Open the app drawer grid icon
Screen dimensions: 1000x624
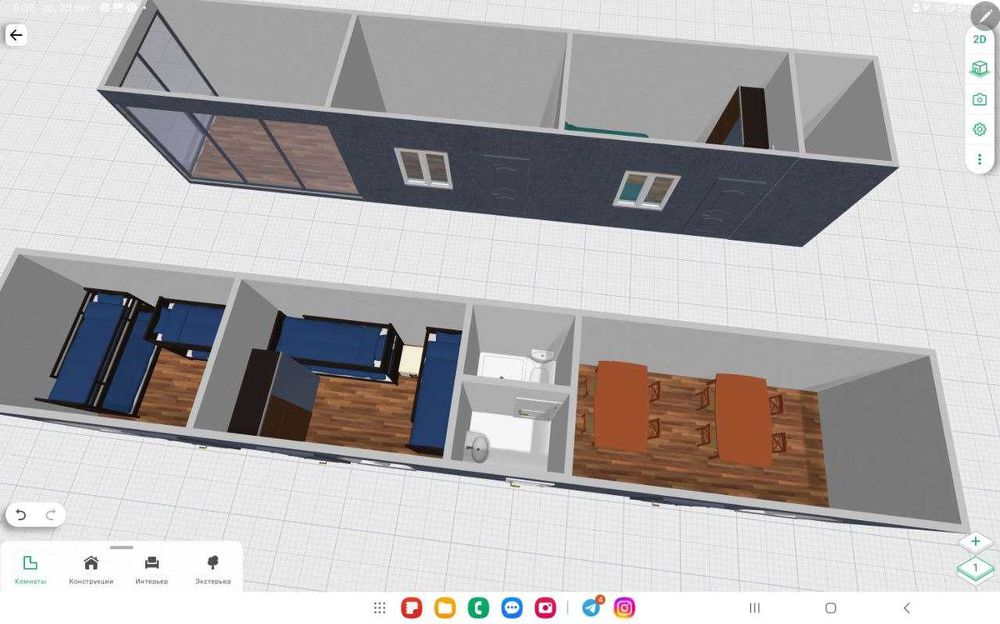(x=379, y=608)
